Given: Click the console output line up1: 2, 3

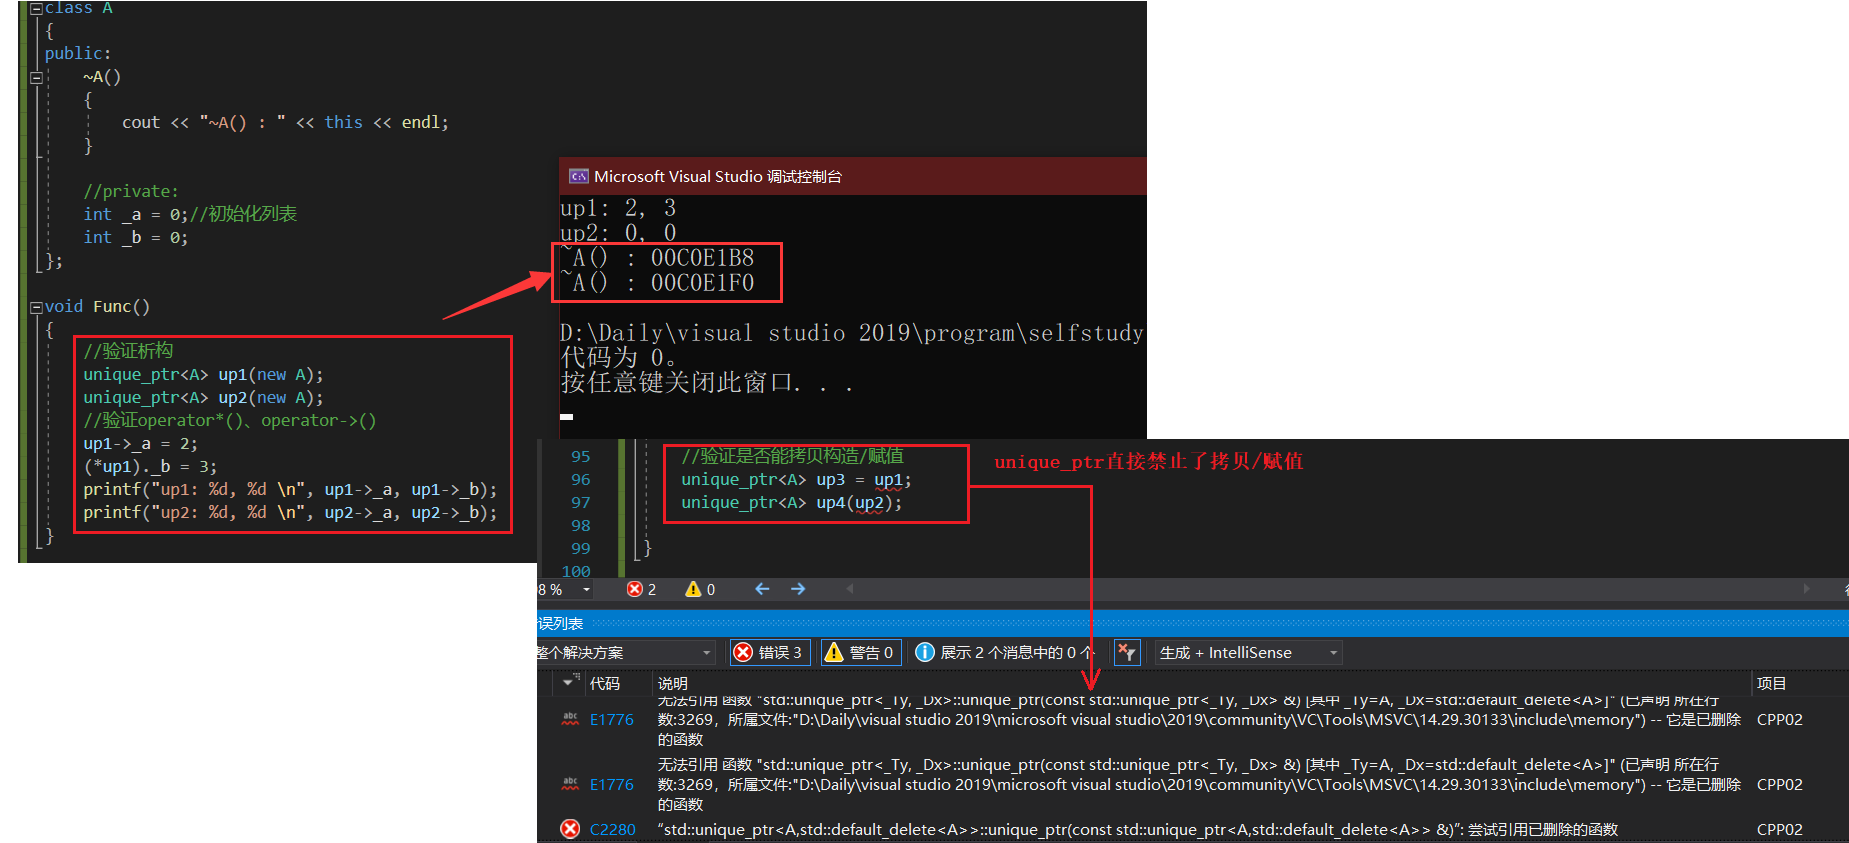Looking at the screenshot, I should tap(618, 208).
